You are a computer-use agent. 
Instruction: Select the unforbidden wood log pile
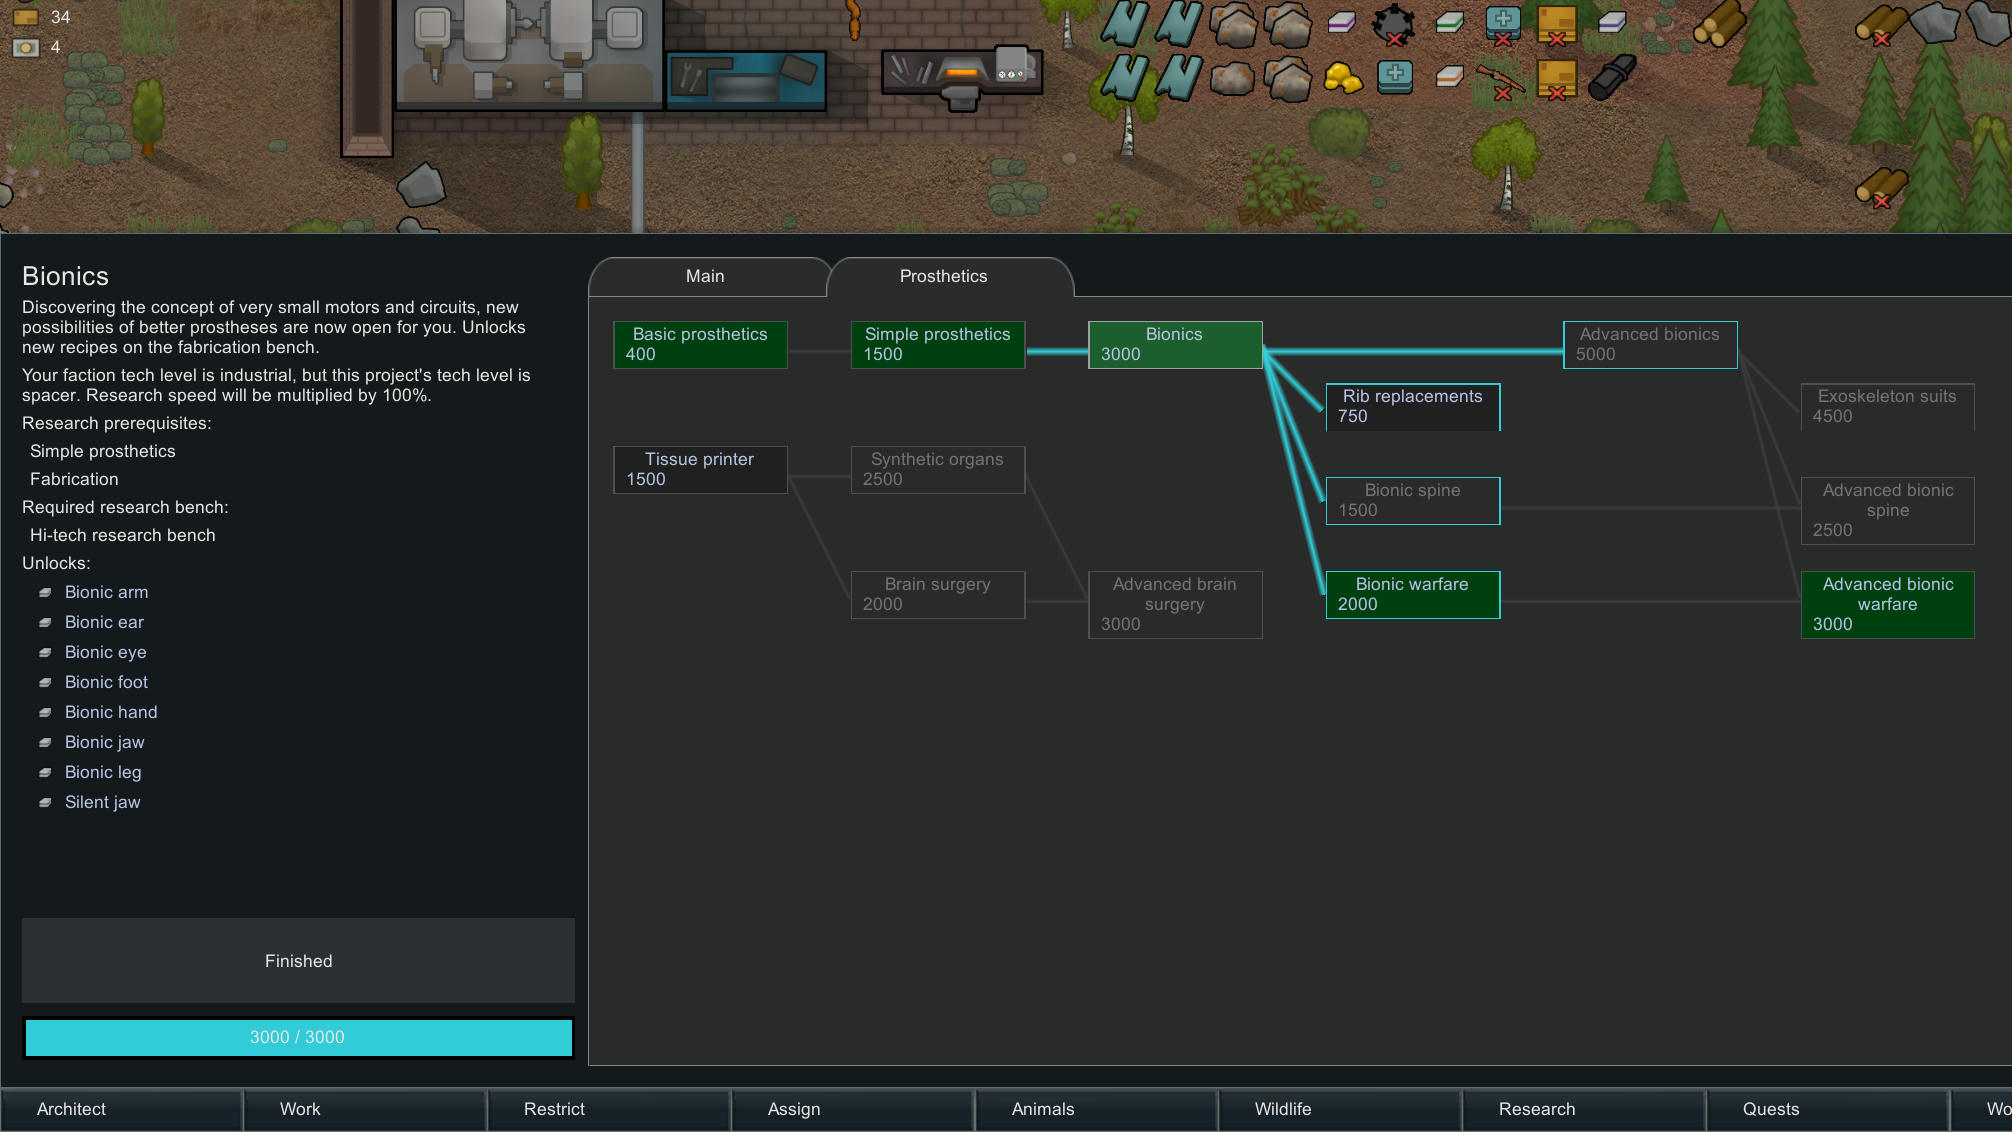tap(1719, 24)
